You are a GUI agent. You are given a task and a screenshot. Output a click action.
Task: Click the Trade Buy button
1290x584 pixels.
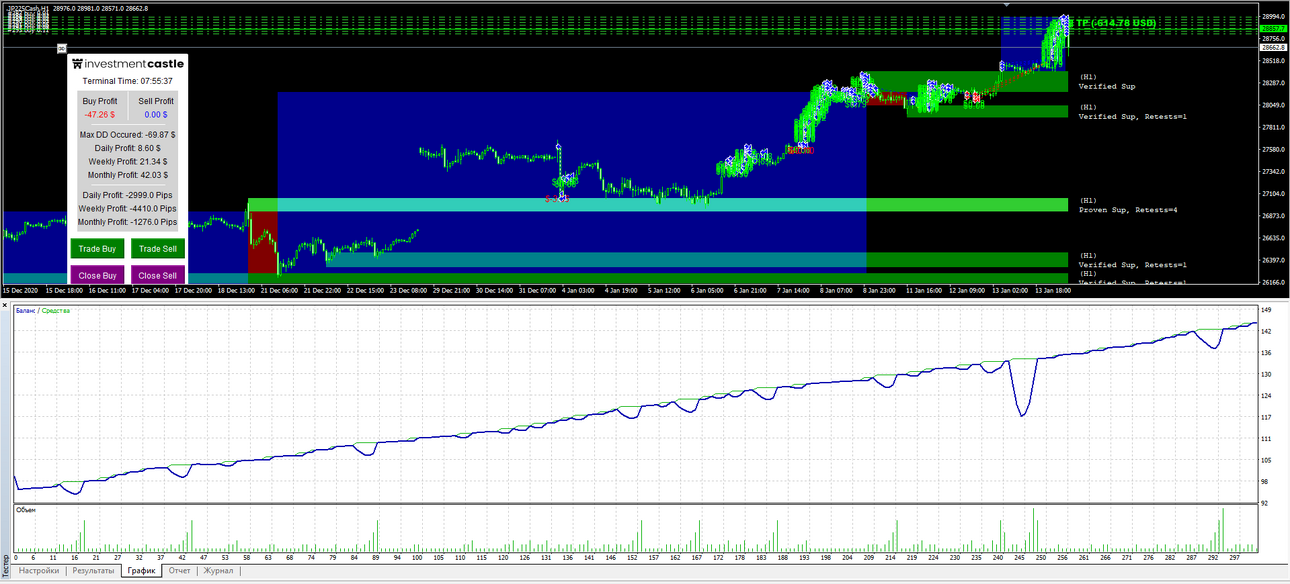97,249
